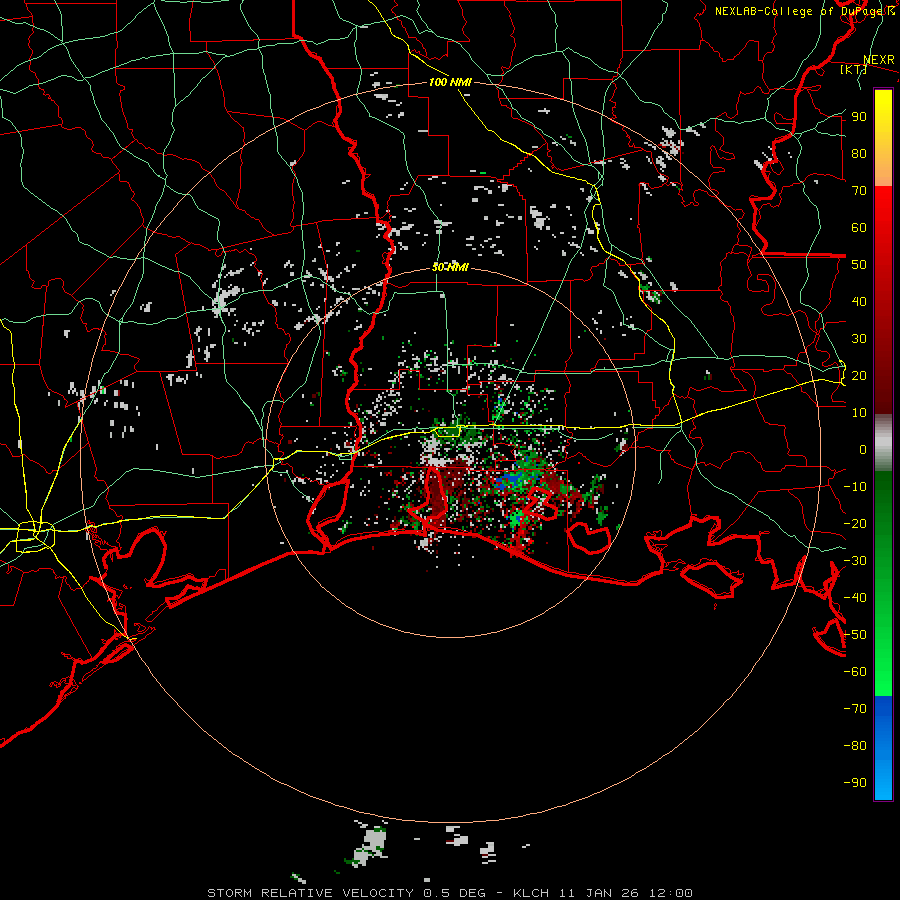Viewport: 900px width, 900px height.
Task: Click the "40" scale value
Action: 859,302
